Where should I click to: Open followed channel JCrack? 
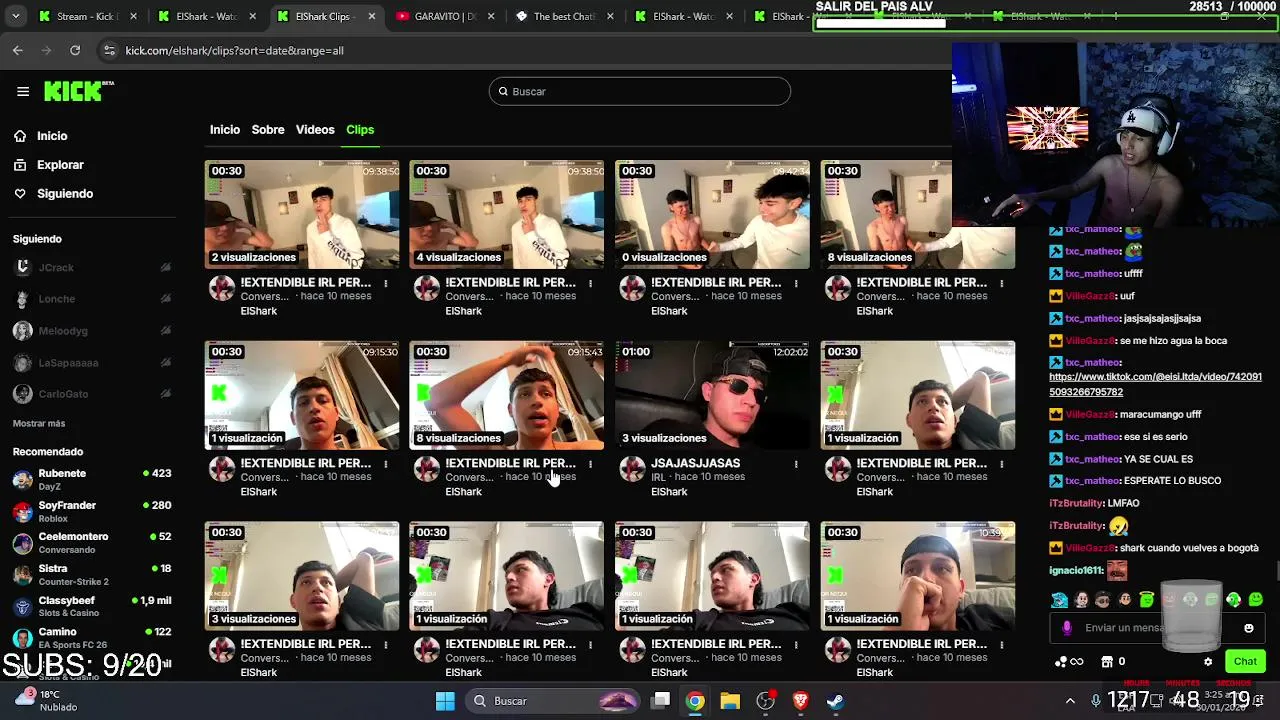[x=92, y=268]
